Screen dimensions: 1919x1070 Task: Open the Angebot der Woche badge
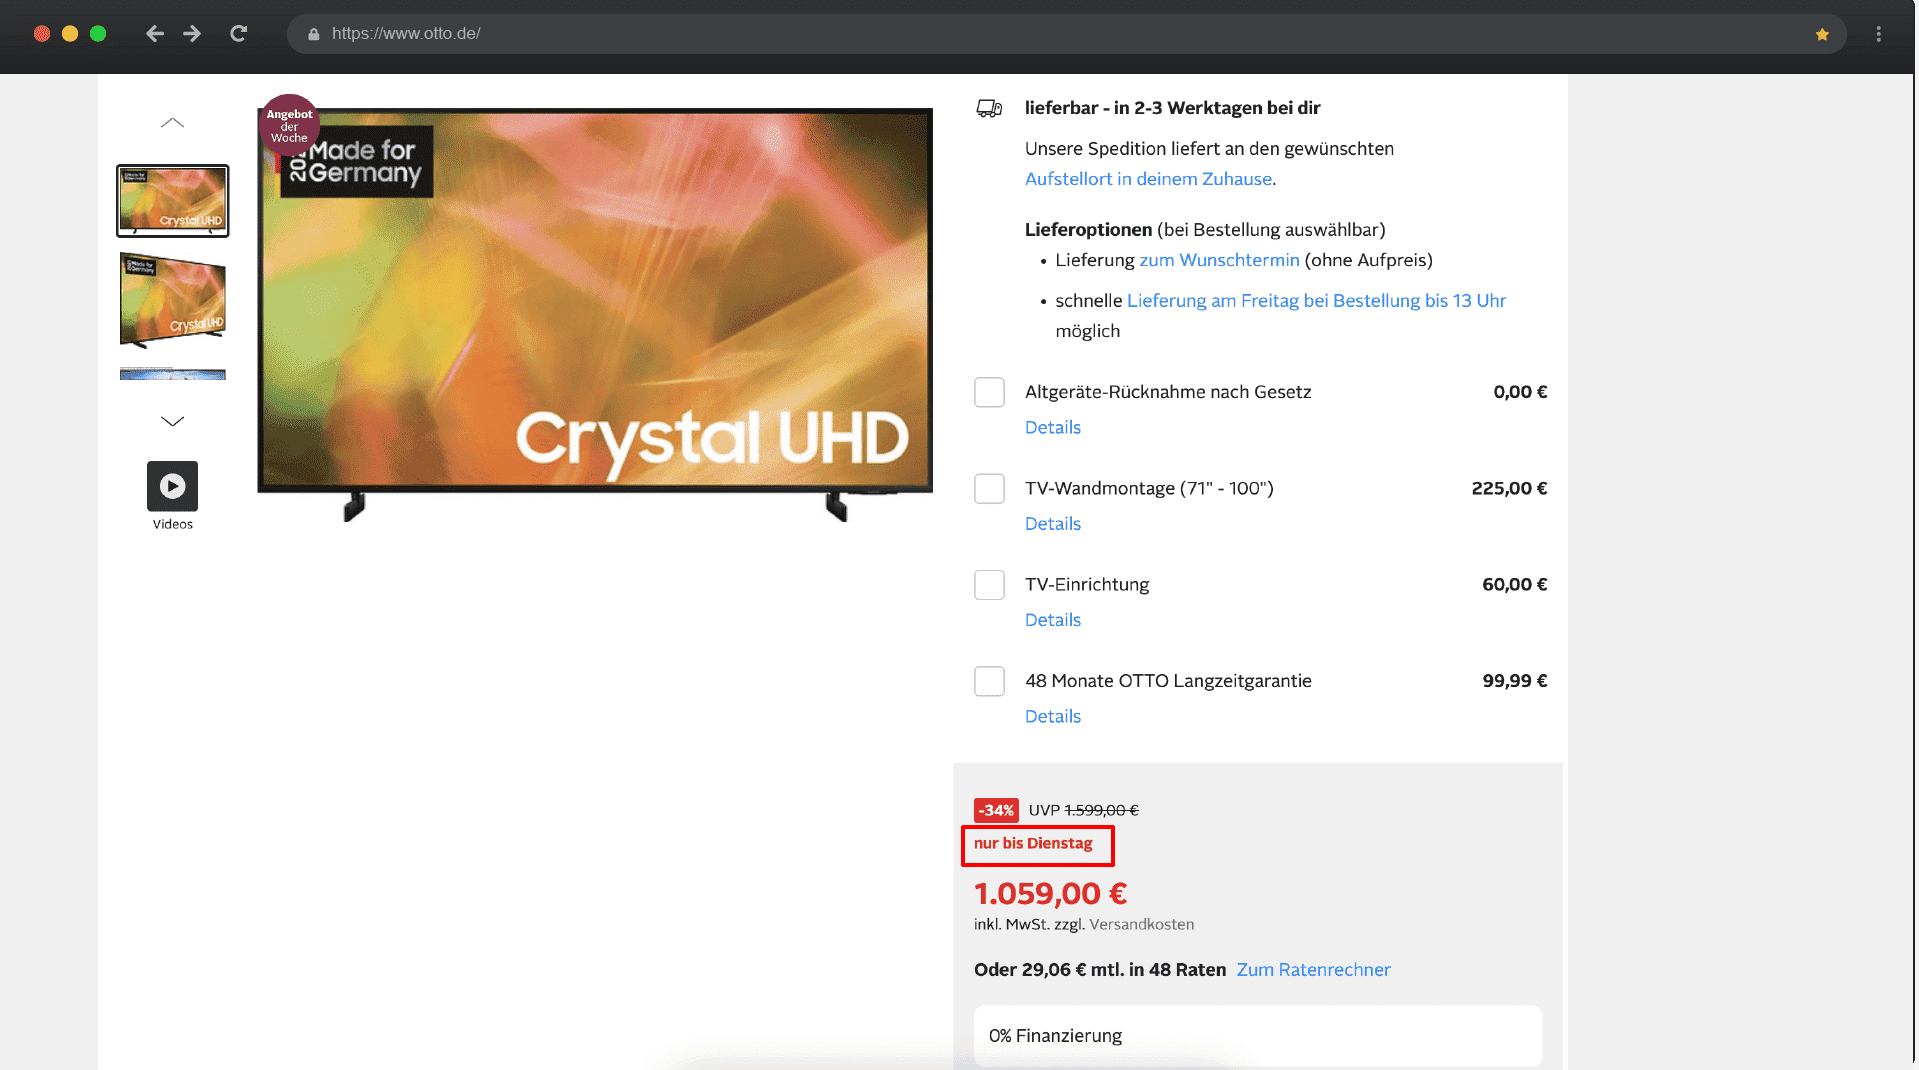(289, 126)
